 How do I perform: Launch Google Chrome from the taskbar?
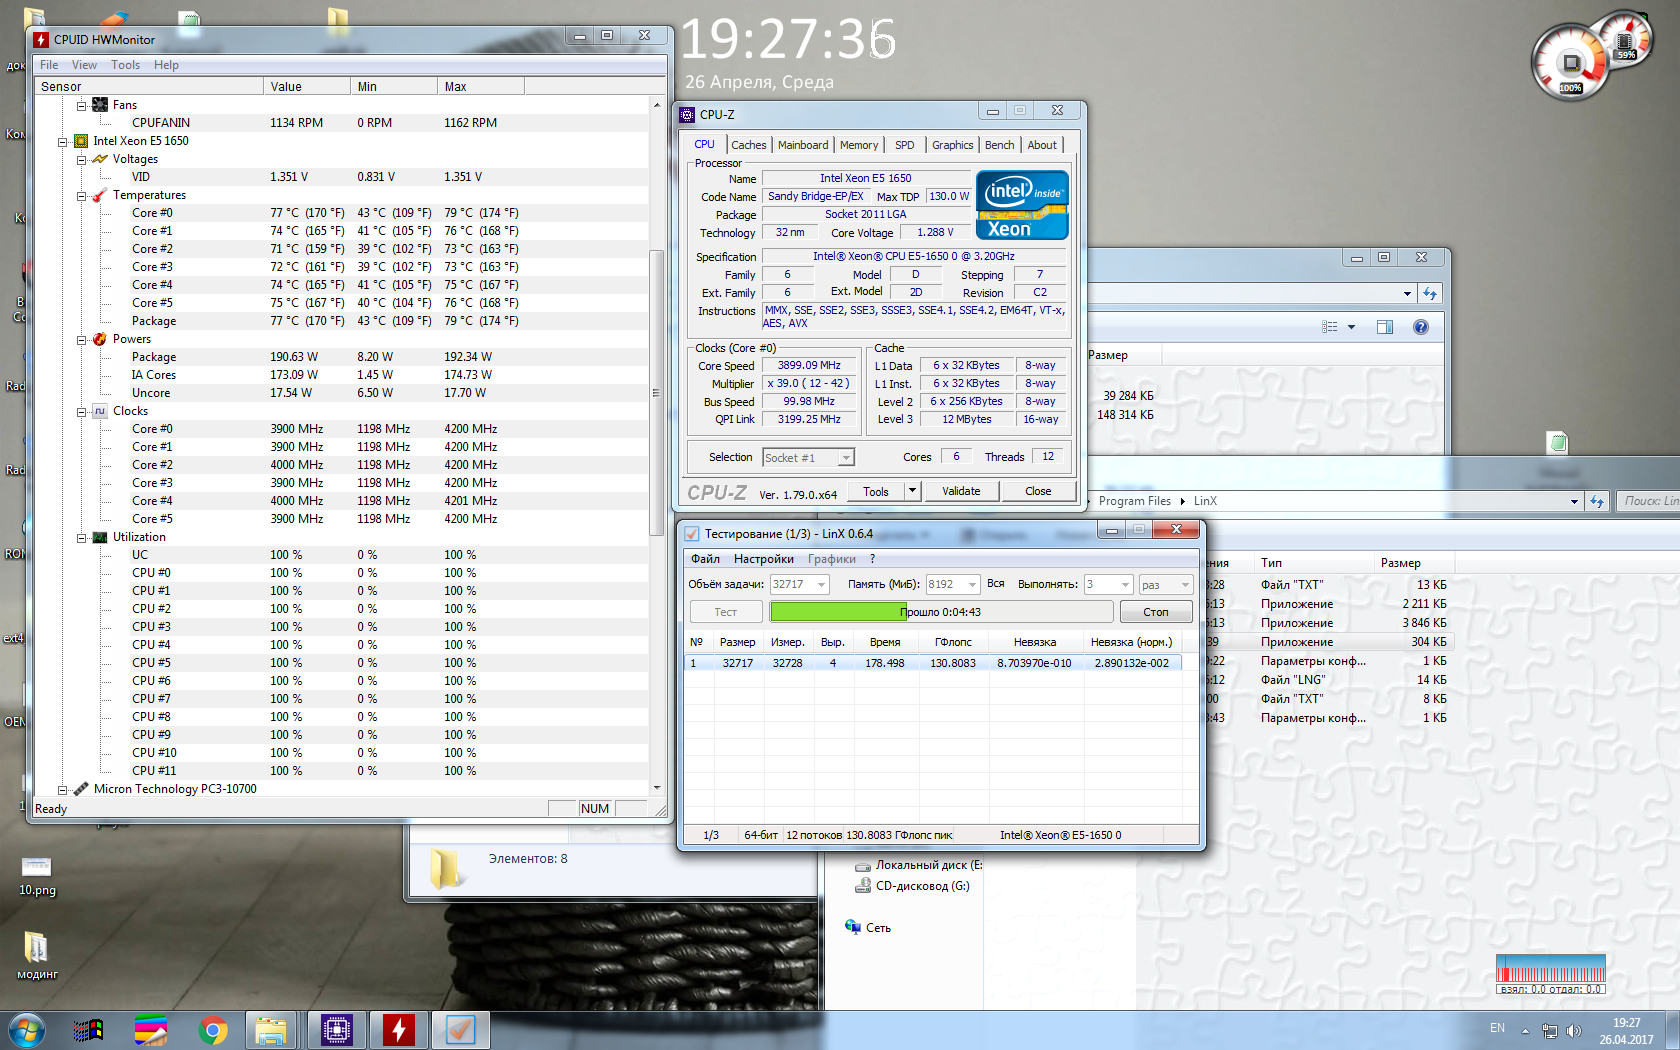(213, 1030)
